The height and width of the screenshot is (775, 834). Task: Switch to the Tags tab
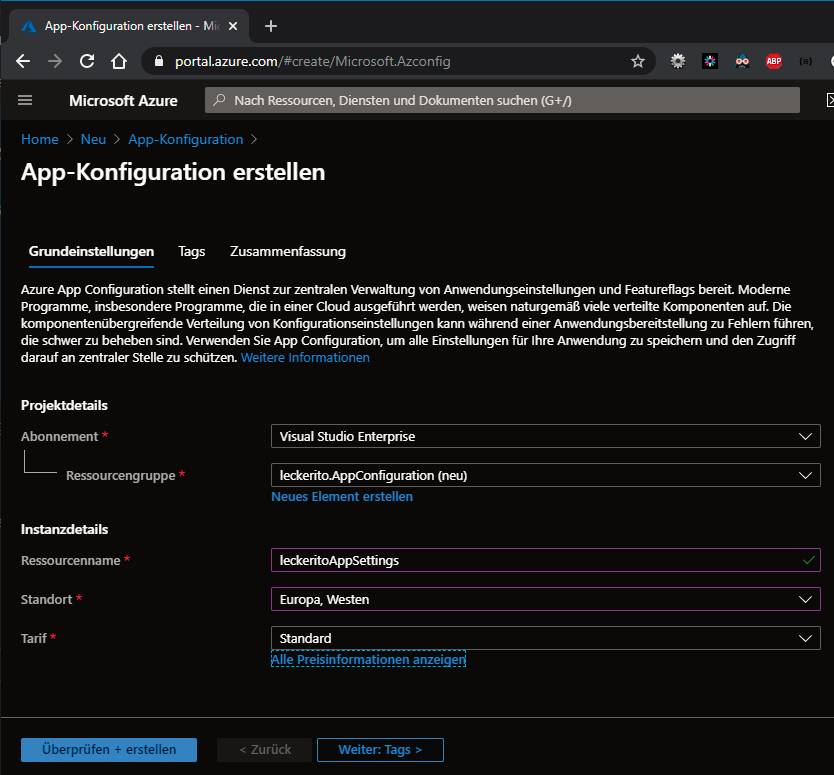pos(191,252)
